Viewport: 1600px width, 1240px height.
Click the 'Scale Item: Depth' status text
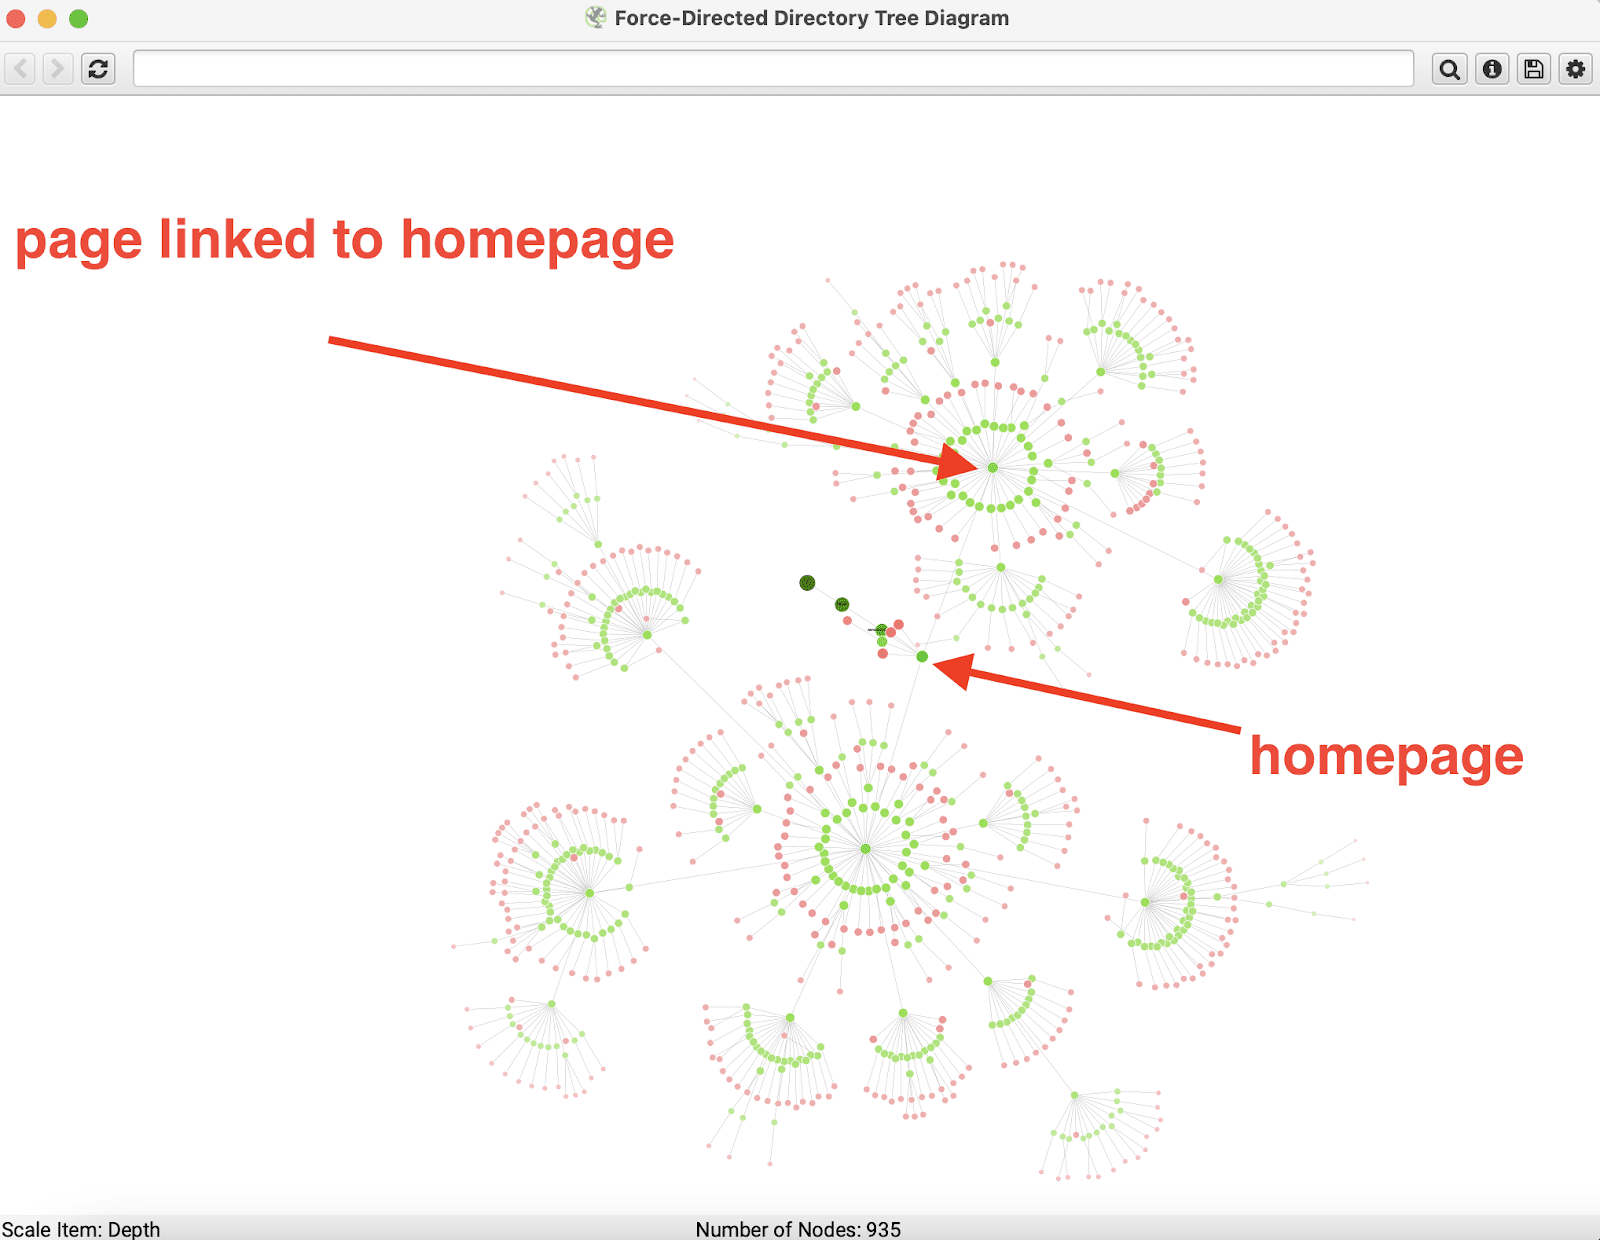(x=81, y=1229)
